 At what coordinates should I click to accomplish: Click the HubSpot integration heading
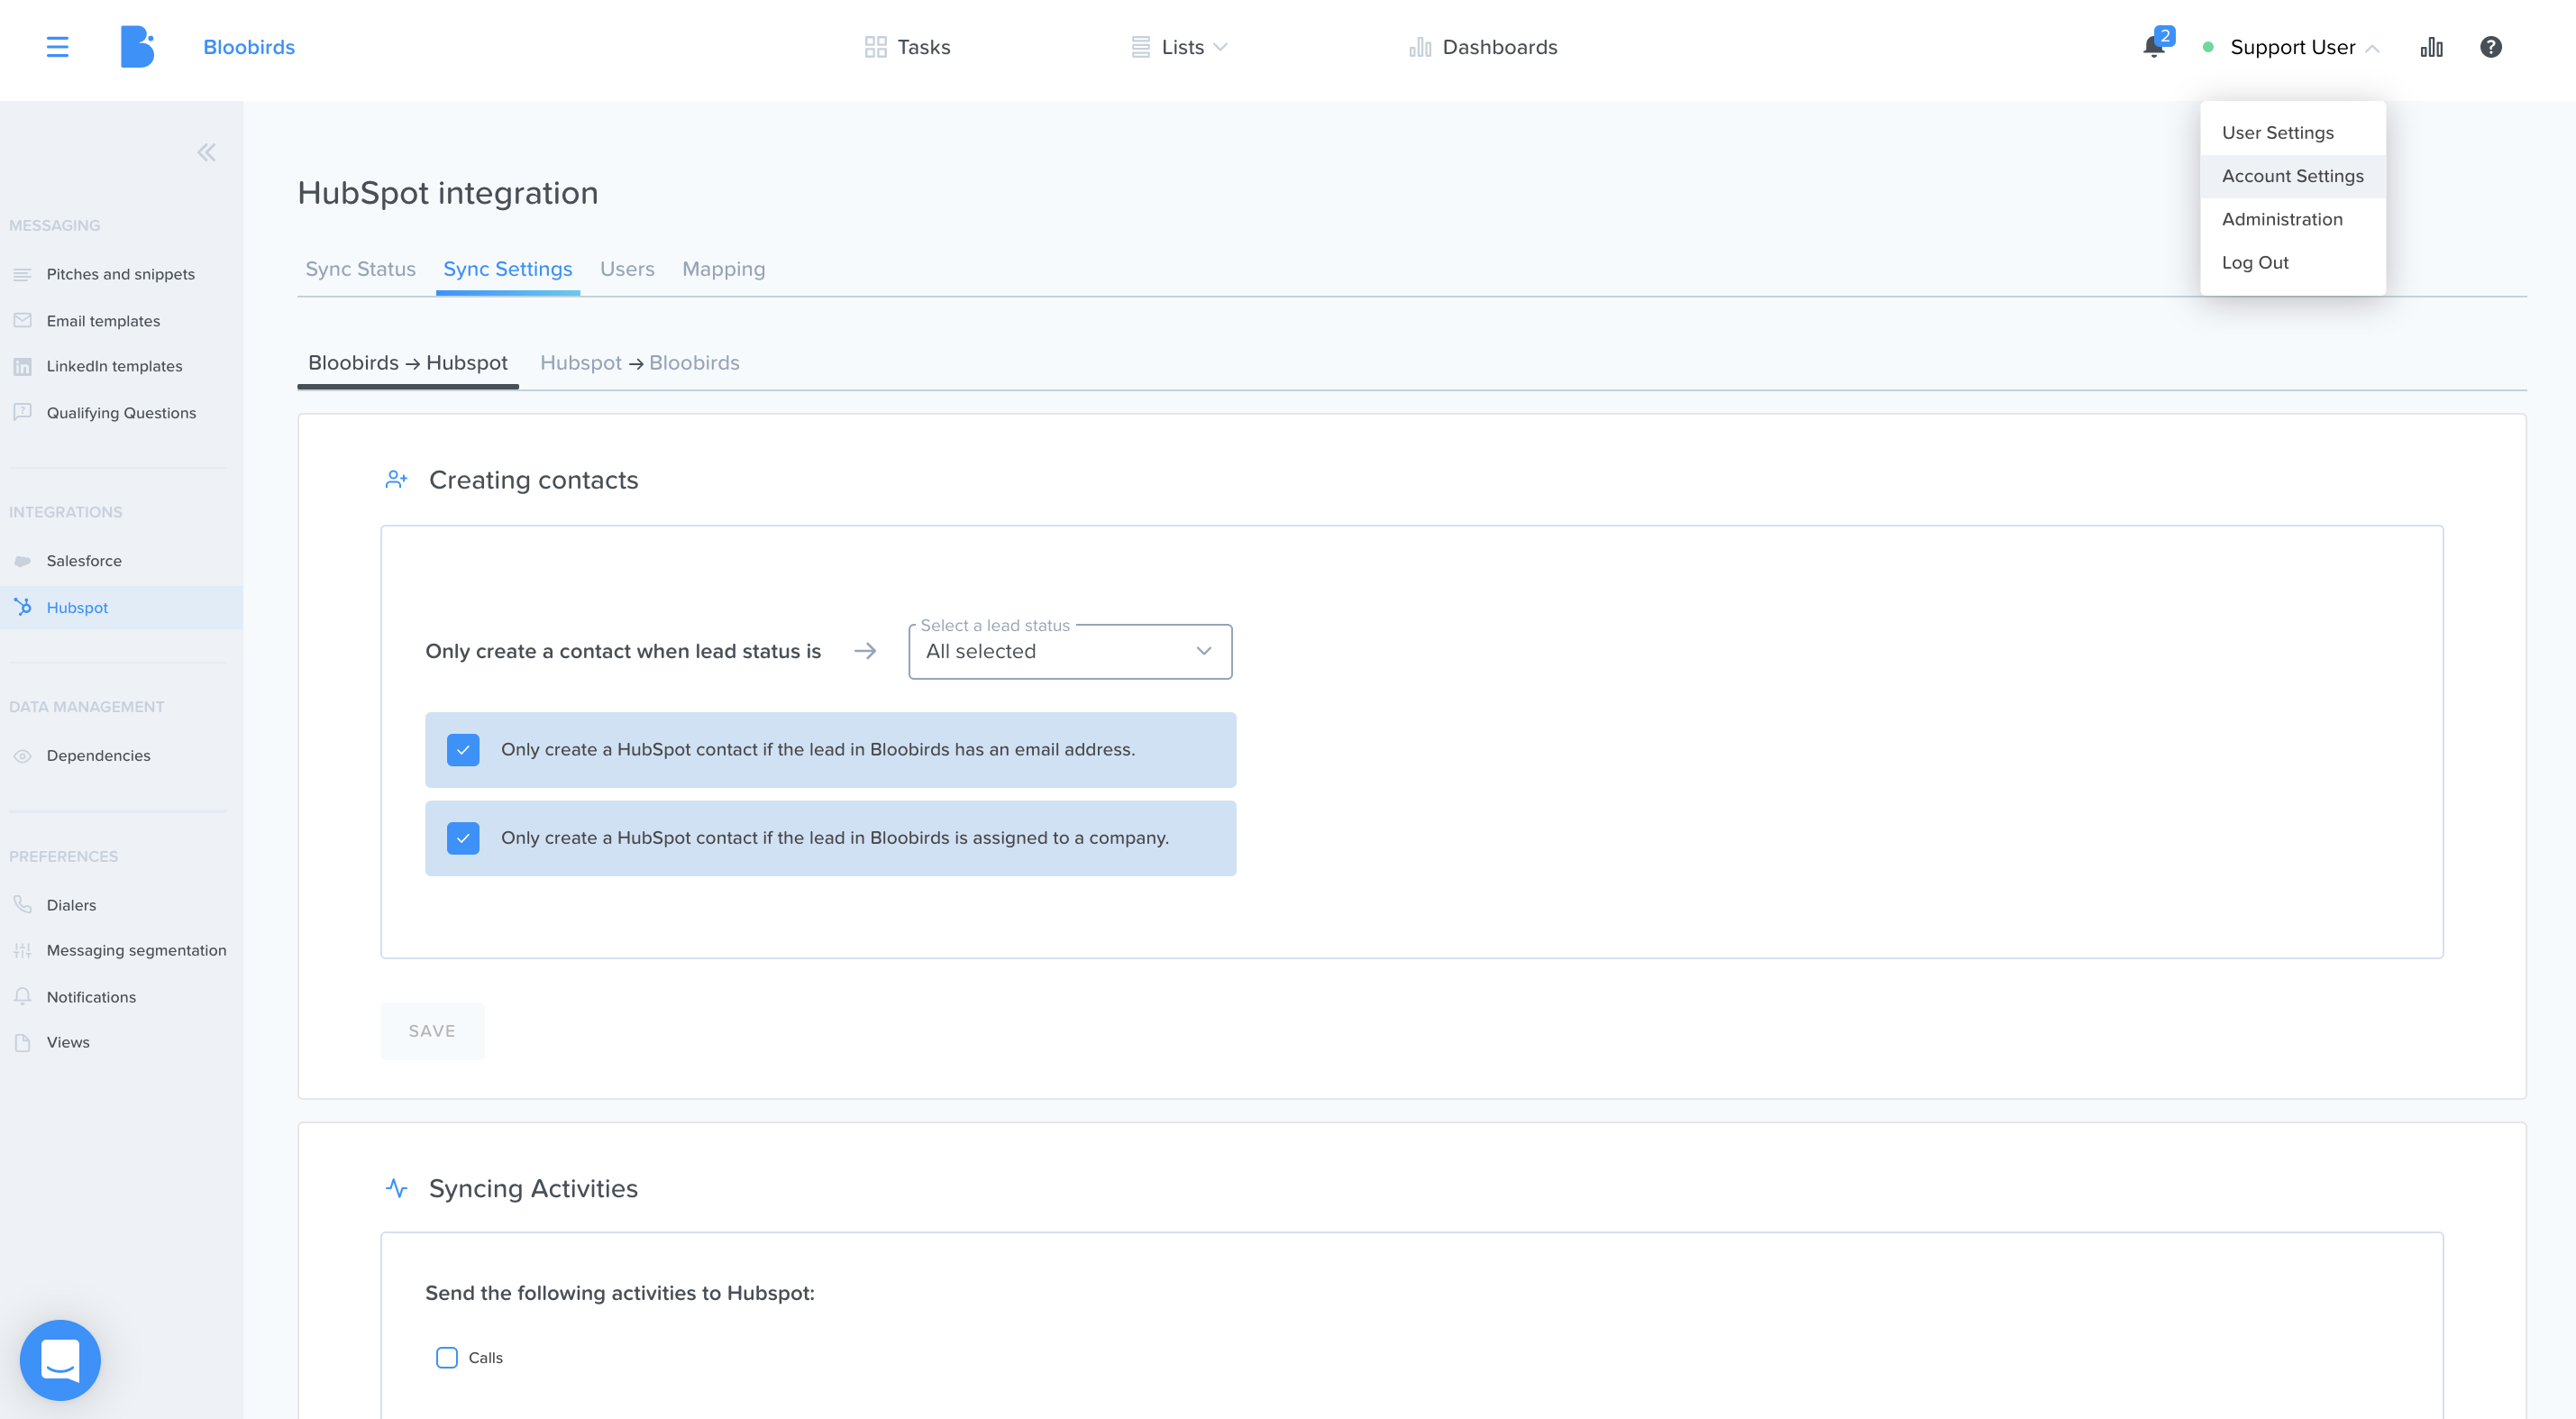pos(447,193)
